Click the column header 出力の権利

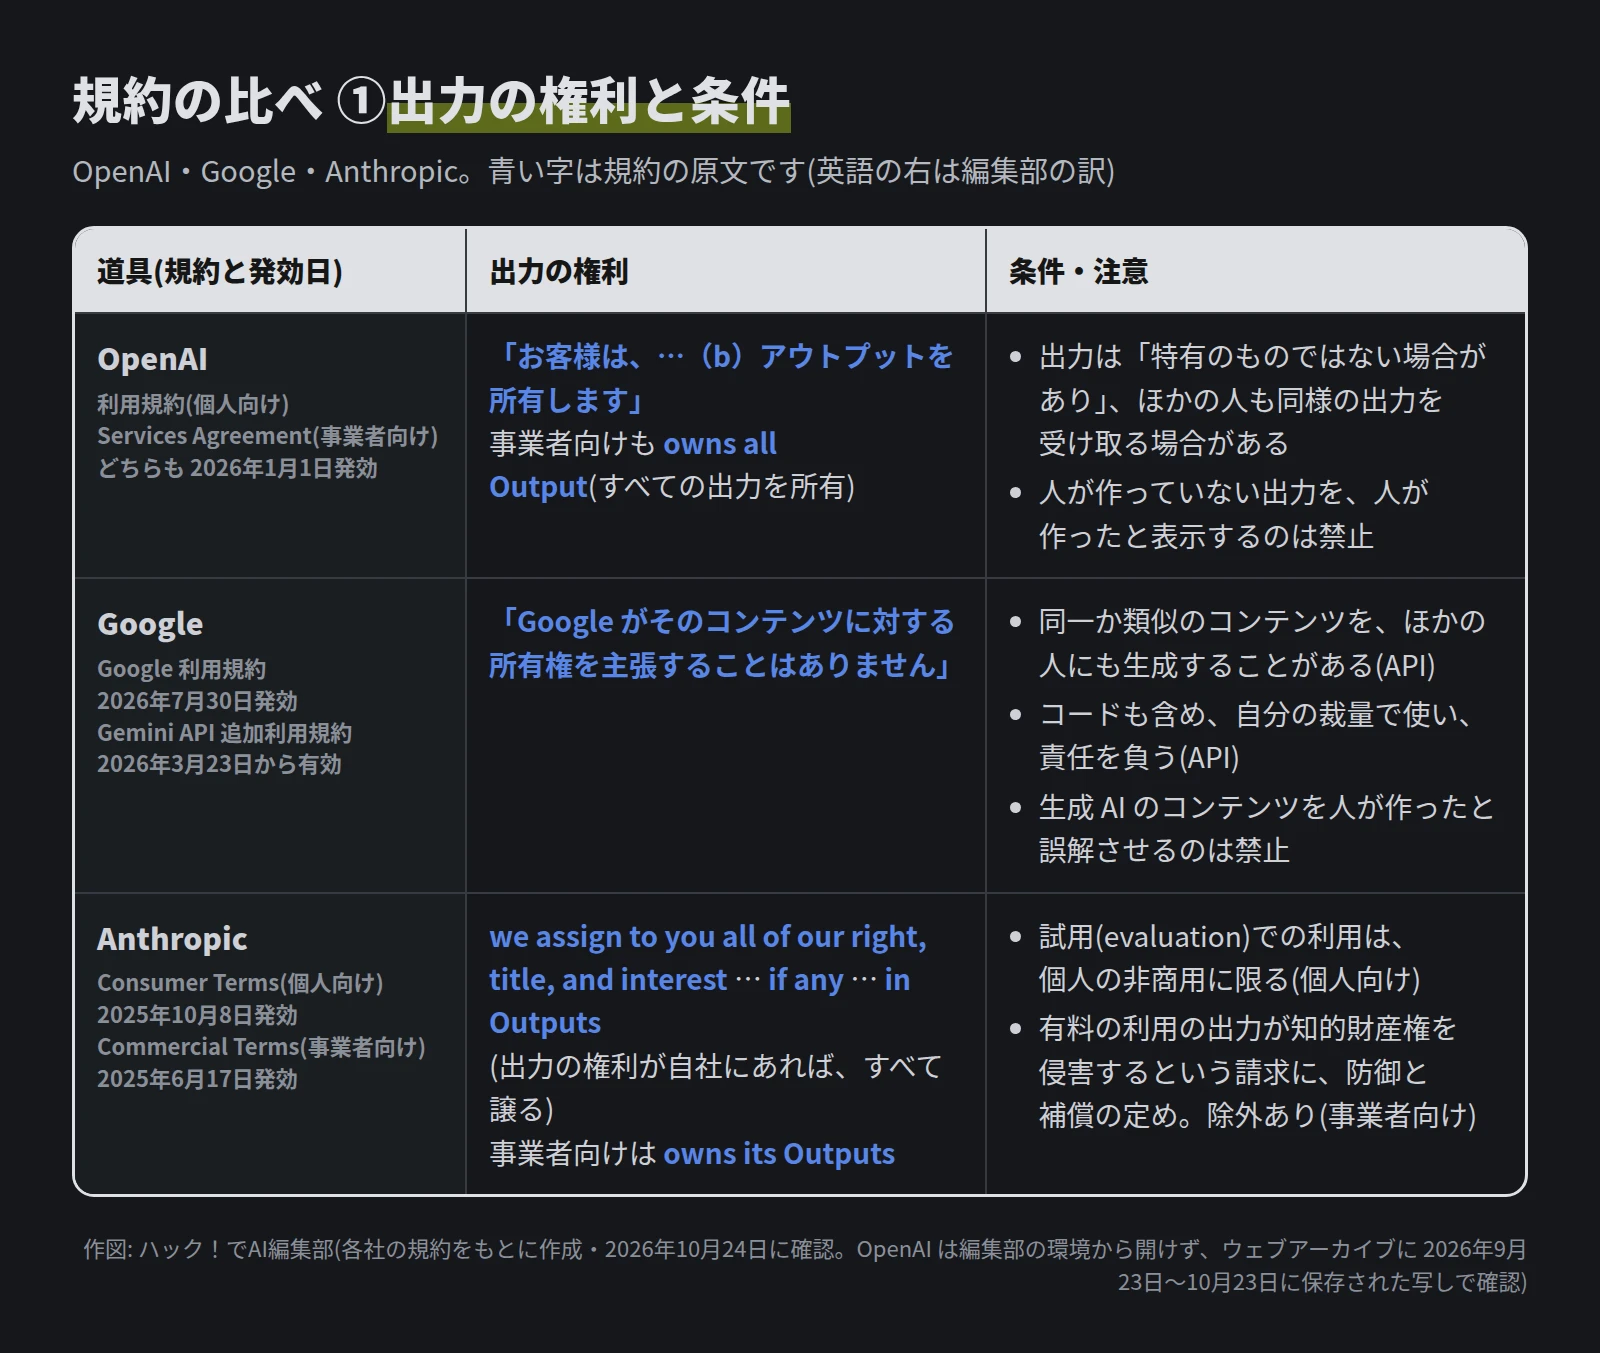(x=559, y=271)
